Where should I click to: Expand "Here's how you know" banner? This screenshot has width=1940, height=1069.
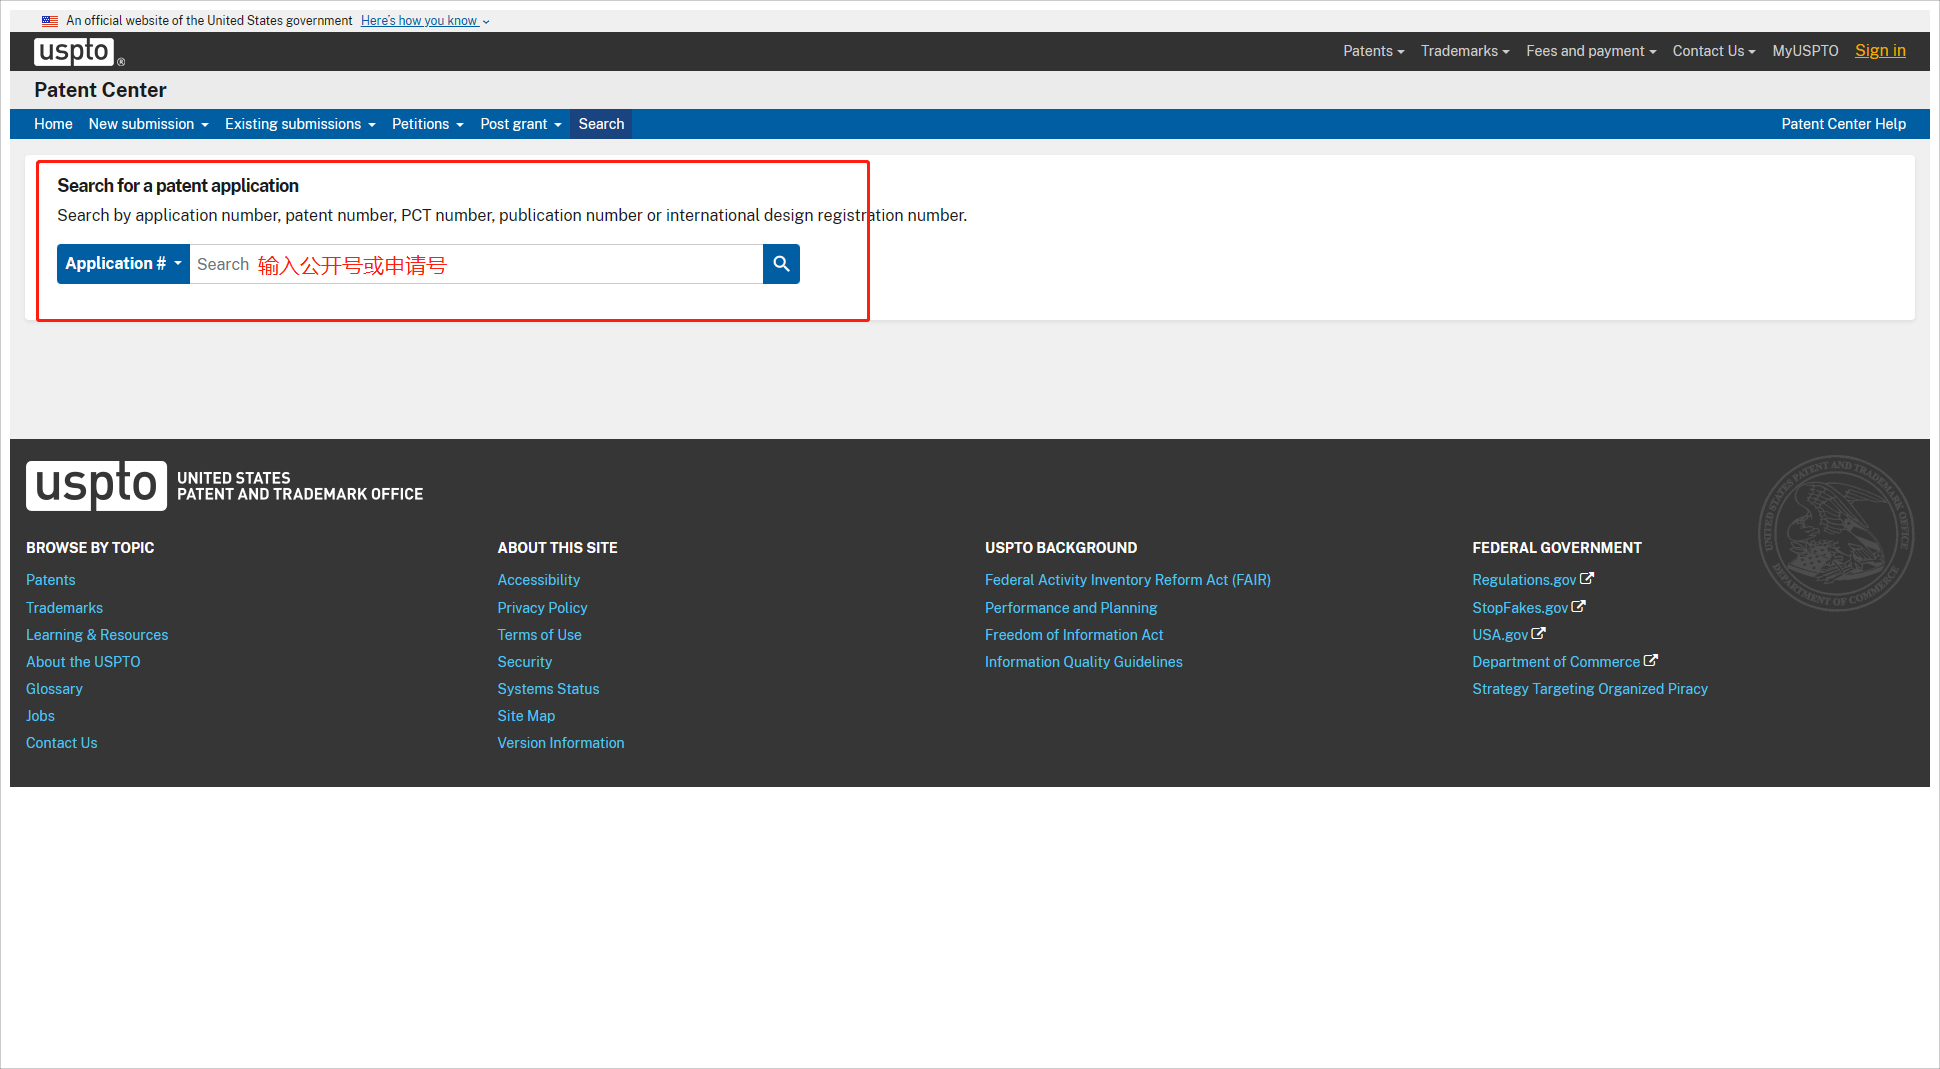pos(425,21)
